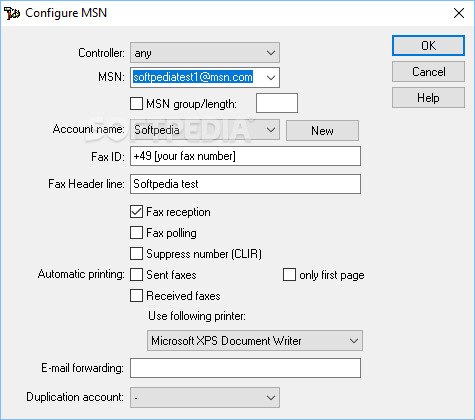Expand the Duplication account dropdown
475x420 pixels.
(x=205, y=397)
